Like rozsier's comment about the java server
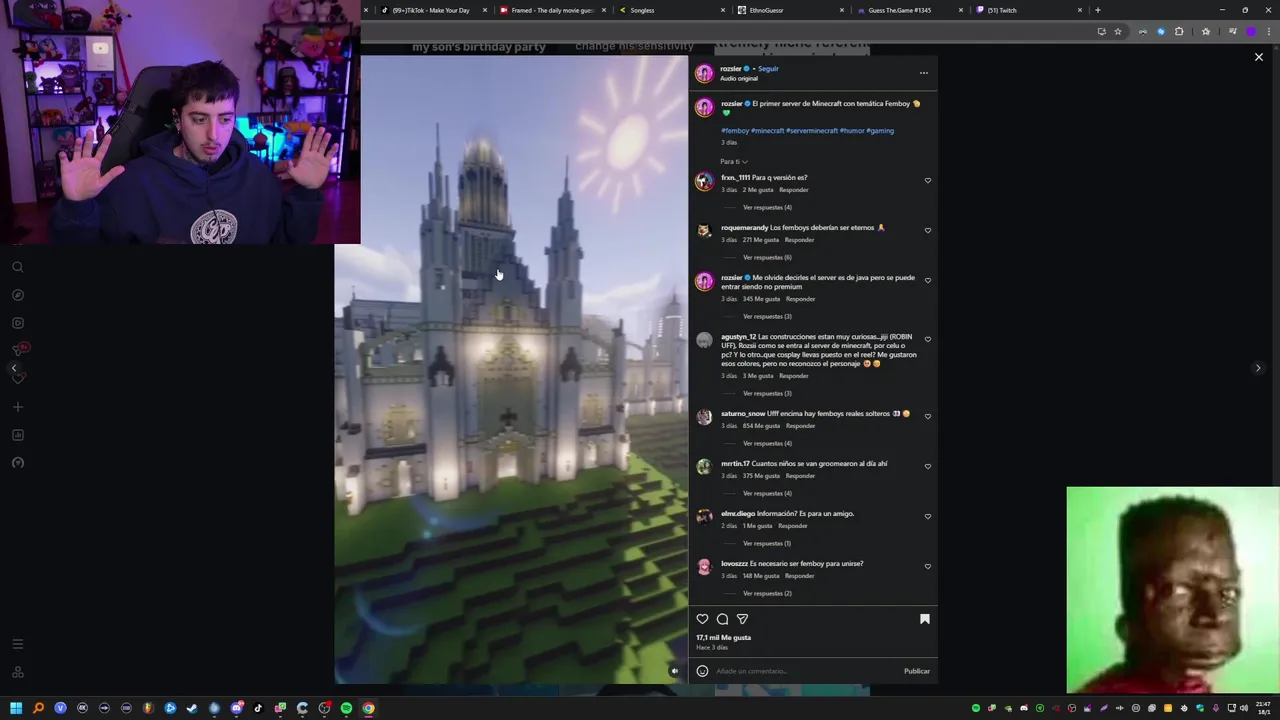The image size is (1280, 720). (x=928, y=281)
